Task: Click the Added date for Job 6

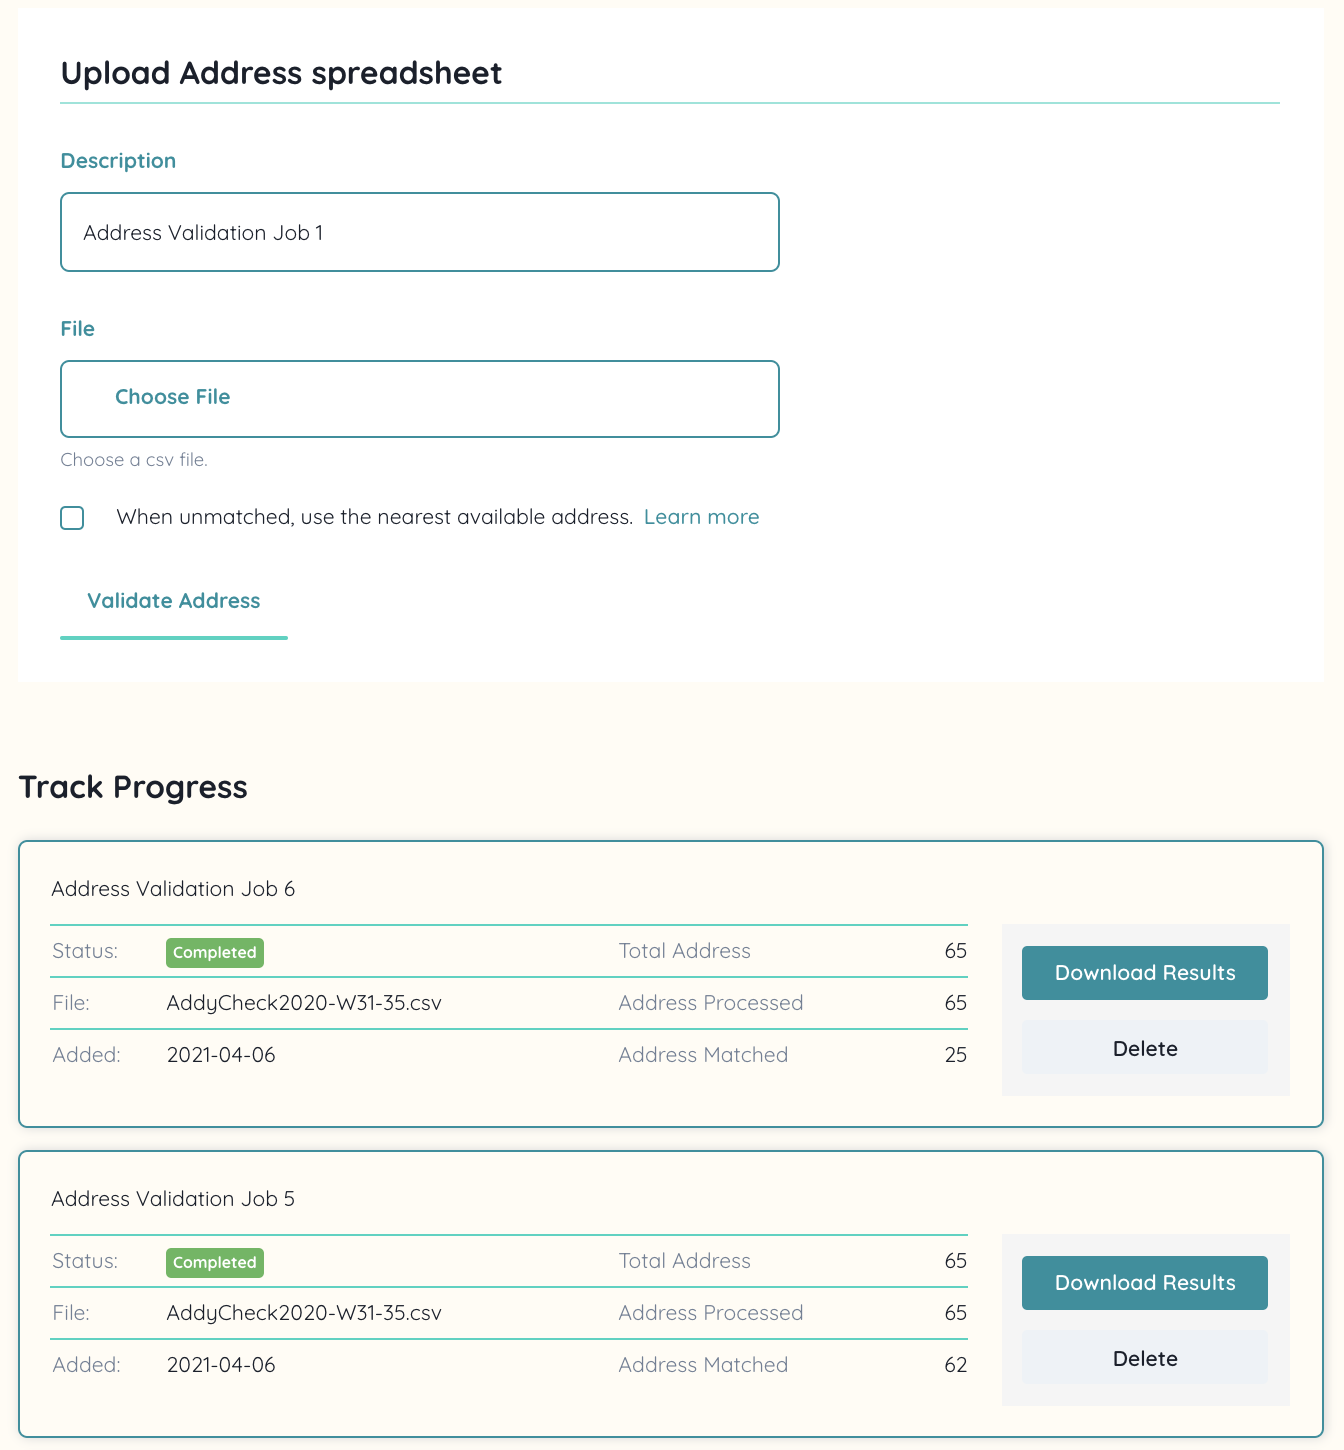Action: click(221, 1054)
